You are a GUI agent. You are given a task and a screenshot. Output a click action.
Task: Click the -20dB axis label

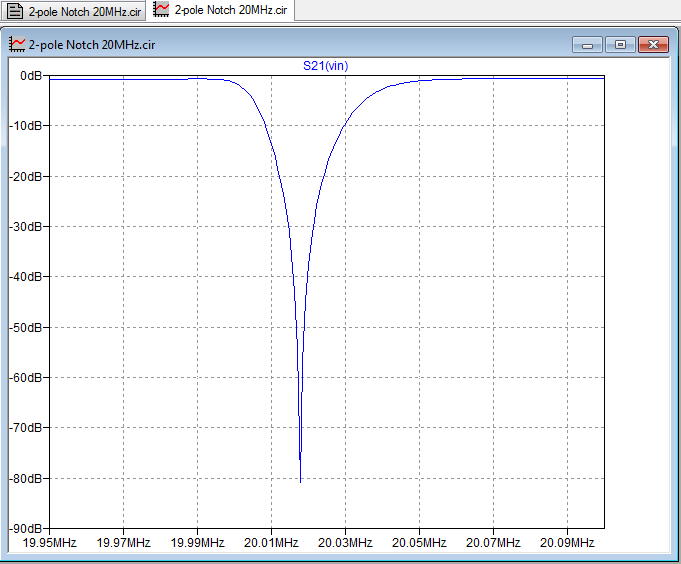26,177
